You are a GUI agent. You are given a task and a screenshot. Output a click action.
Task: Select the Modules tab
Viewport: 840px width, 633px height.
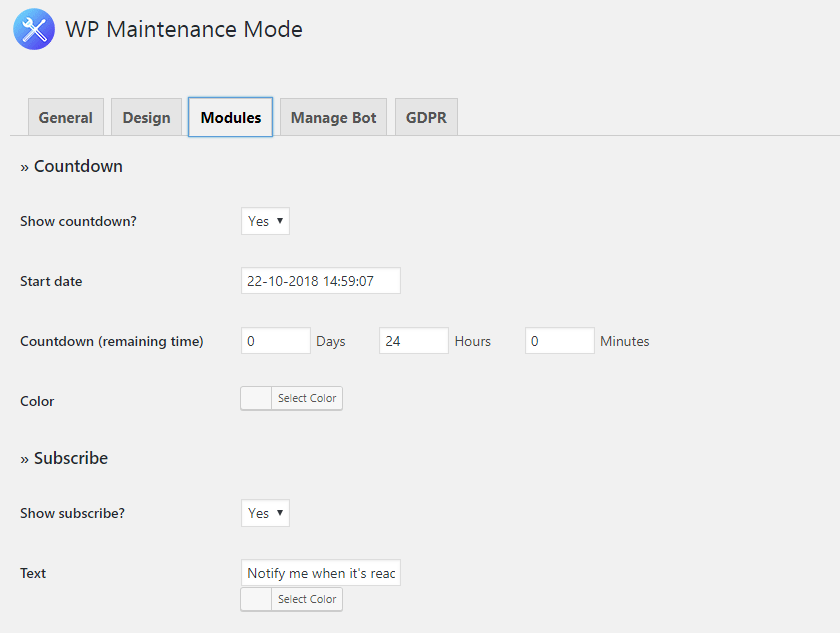coord(230,117)
